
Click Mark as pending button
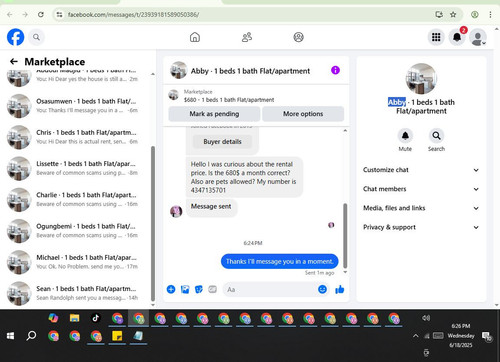coord(214,114)
